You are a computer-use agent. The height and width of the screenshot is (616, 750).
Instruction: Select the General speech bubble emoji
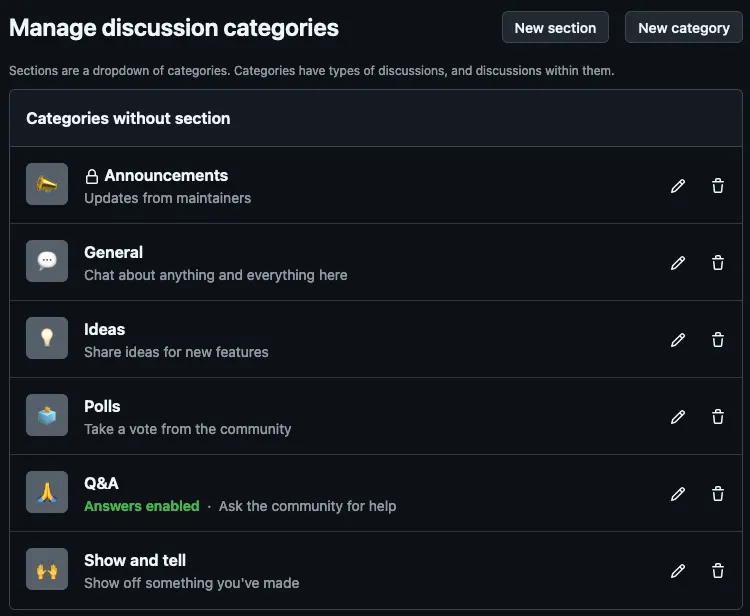[47, 261]
